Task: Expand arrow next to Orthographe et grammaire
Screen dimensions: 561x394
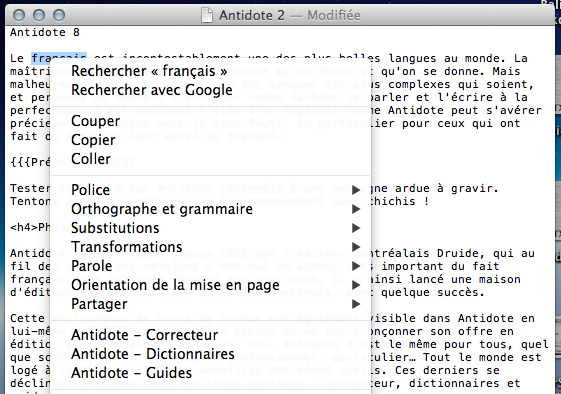Action: (x=356, y=209)
